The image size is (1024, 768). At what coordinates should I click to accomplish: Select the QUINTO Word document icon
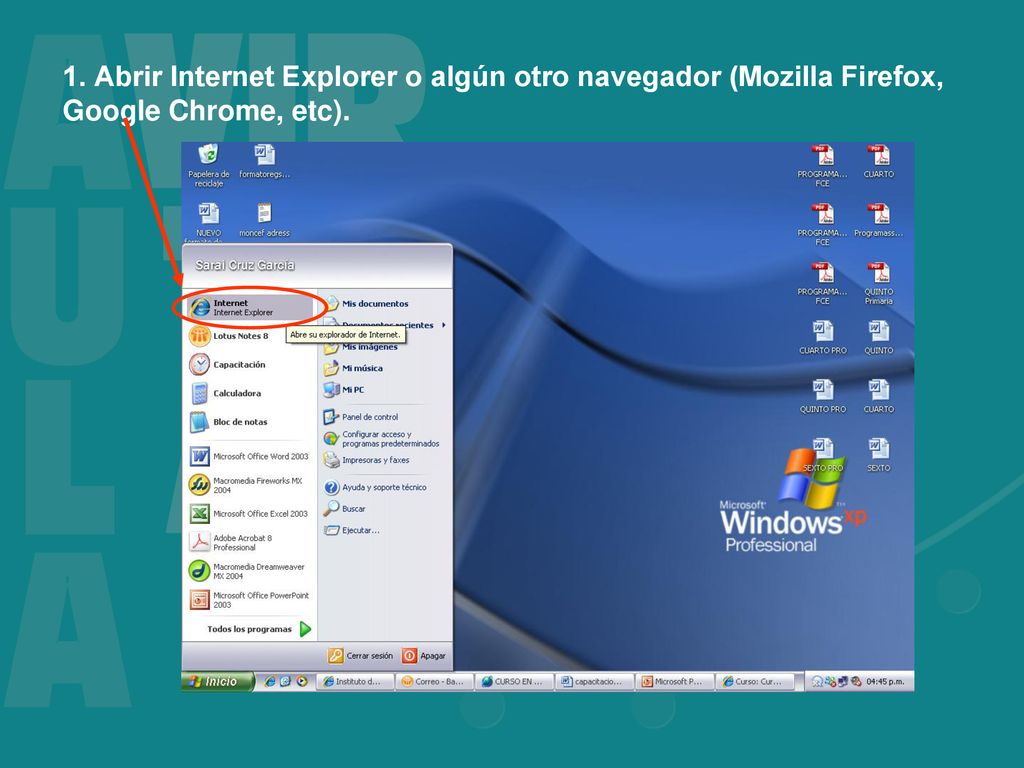point(878,338)
